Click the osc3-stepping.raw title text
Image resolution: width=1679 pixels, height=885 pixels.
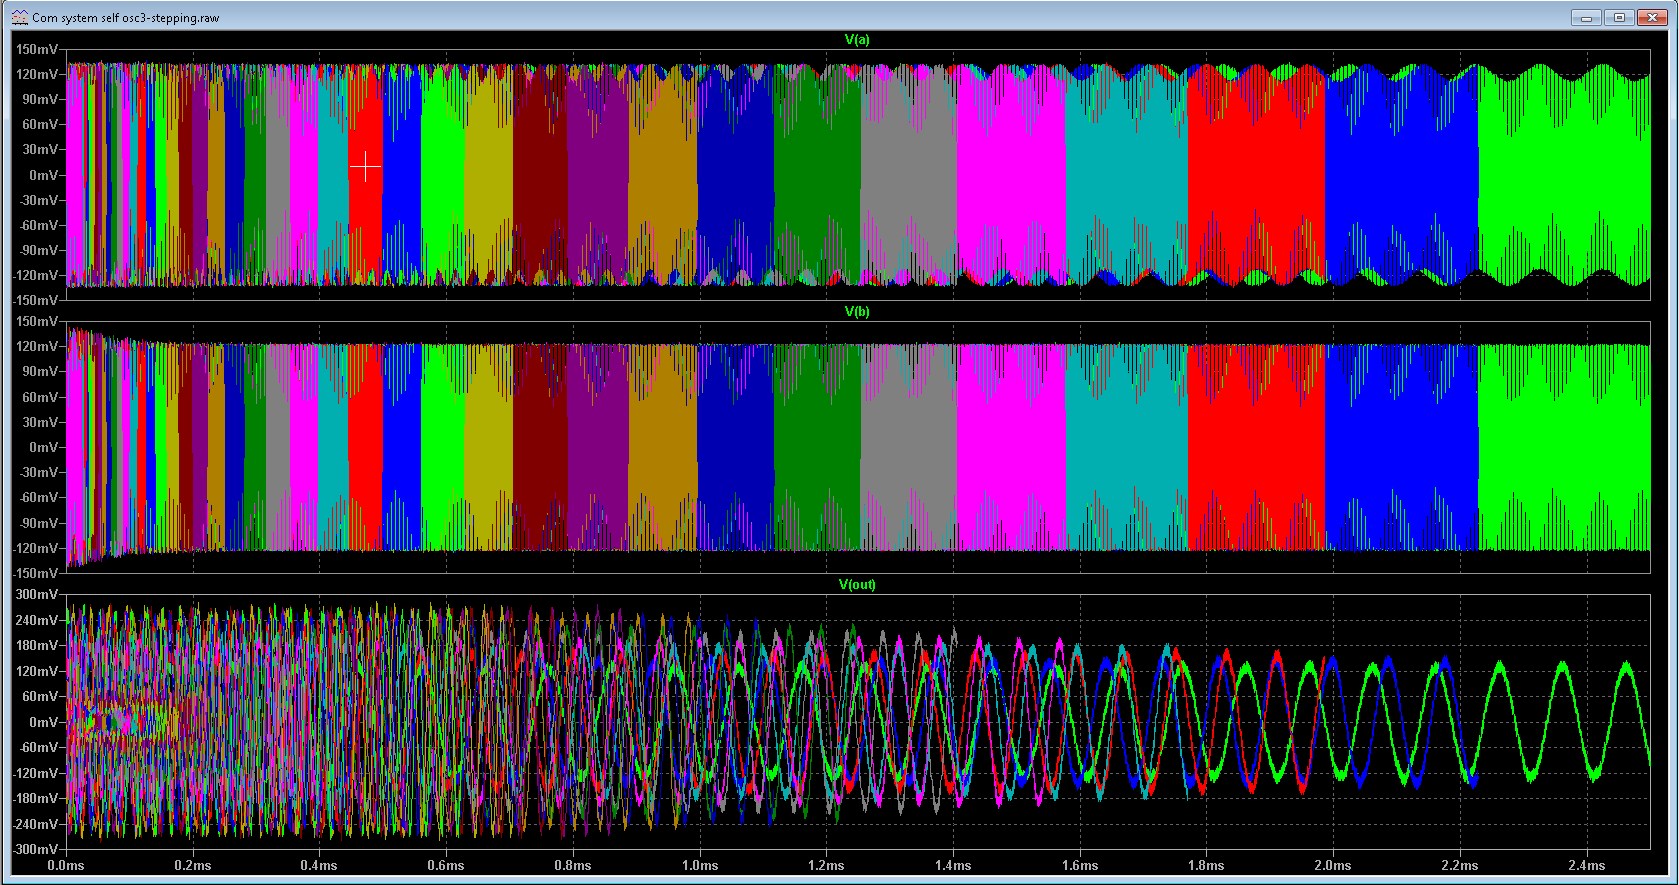point(125,18)
